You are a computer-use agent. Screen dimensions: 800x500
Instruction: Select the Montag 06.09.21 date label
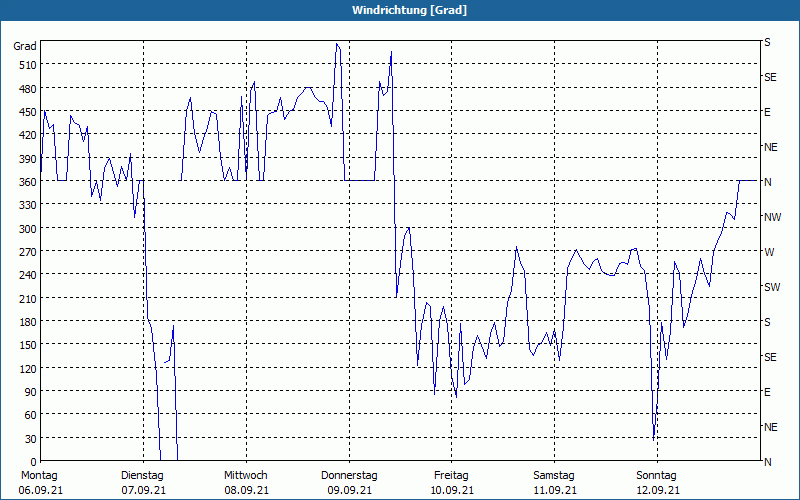click(x=40, y=483)
